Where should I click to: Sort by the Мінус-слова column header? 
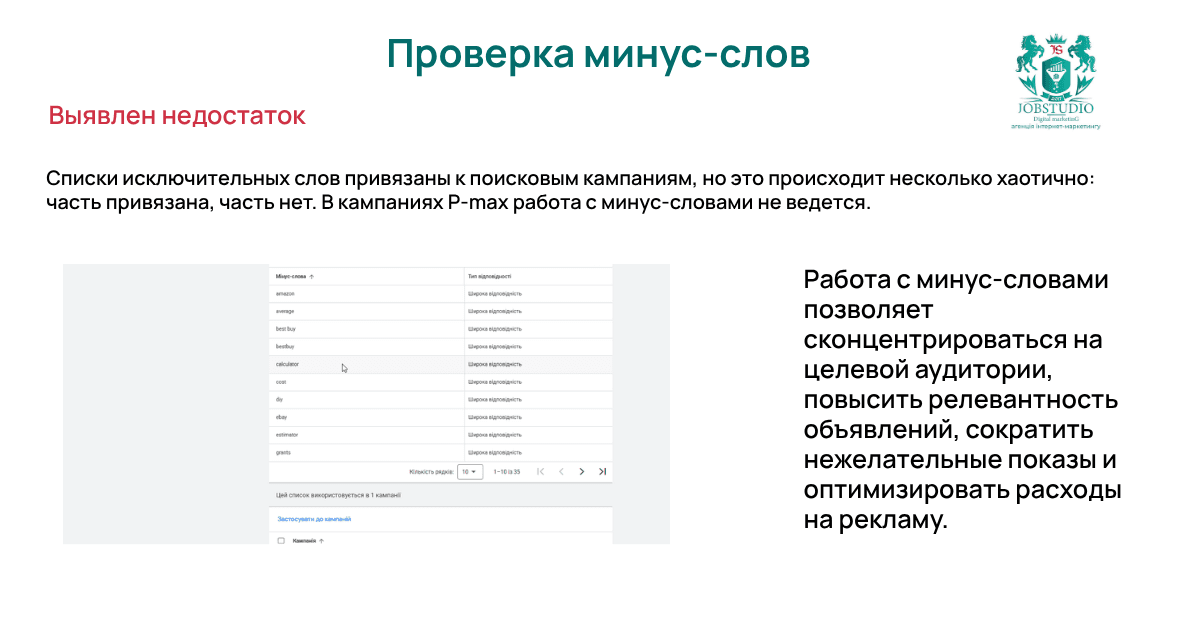pos(295,276)
